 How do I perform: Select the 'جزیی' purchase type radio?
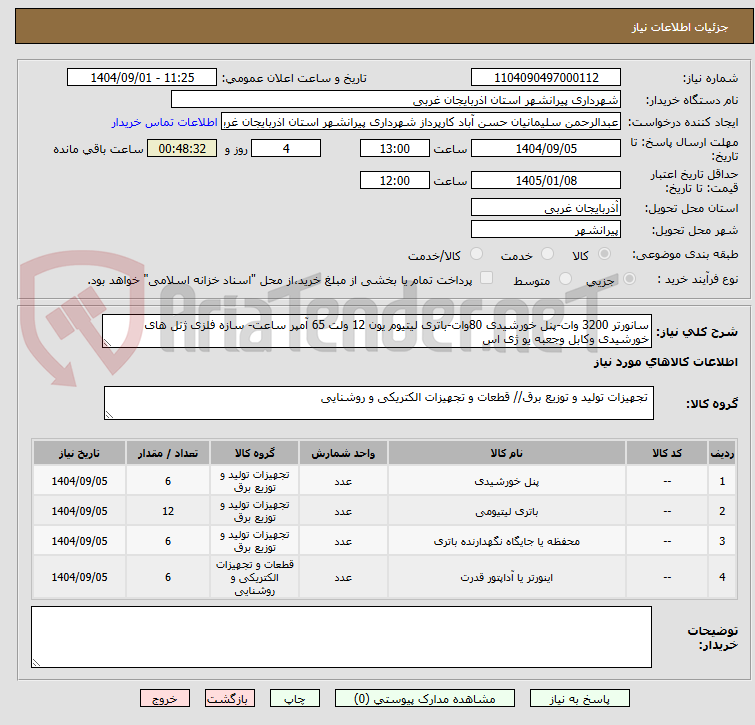(x=629, y=279)
